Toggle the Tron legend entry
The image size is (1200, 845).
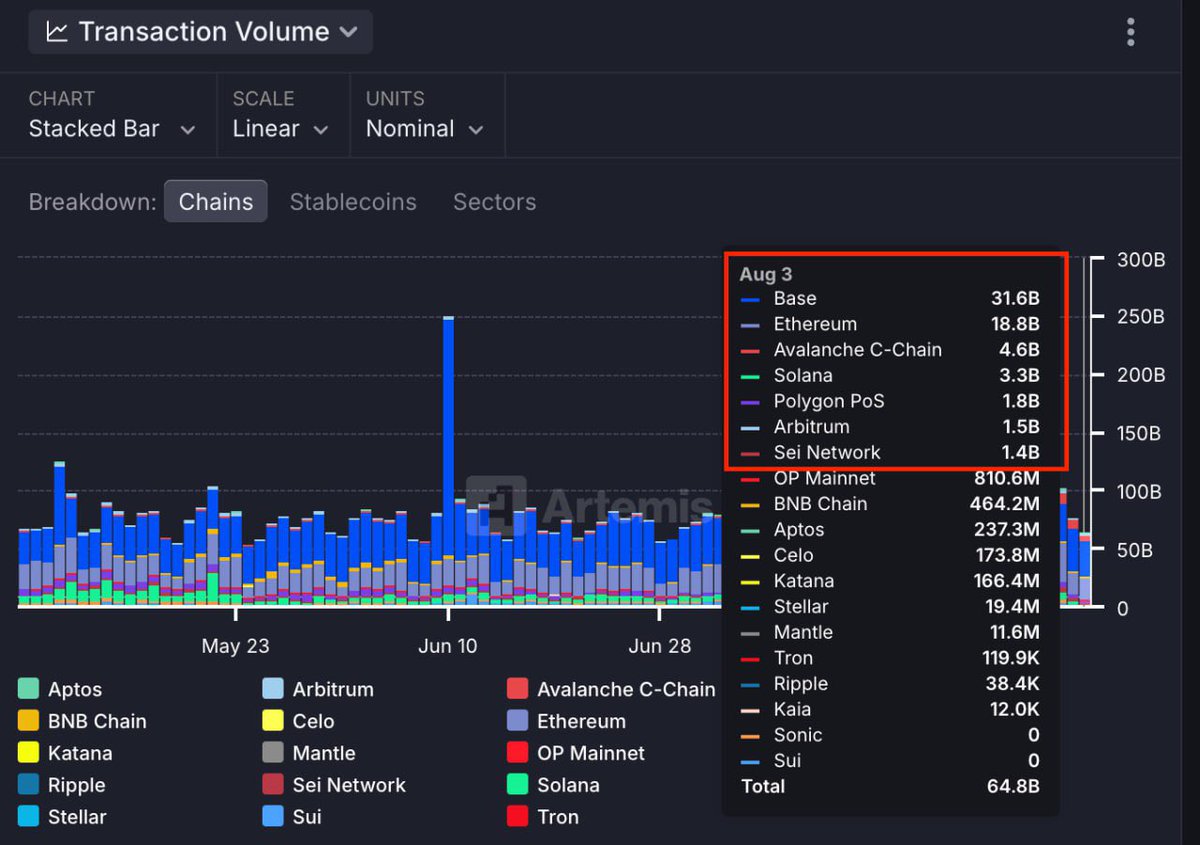[x=543, y=817]
